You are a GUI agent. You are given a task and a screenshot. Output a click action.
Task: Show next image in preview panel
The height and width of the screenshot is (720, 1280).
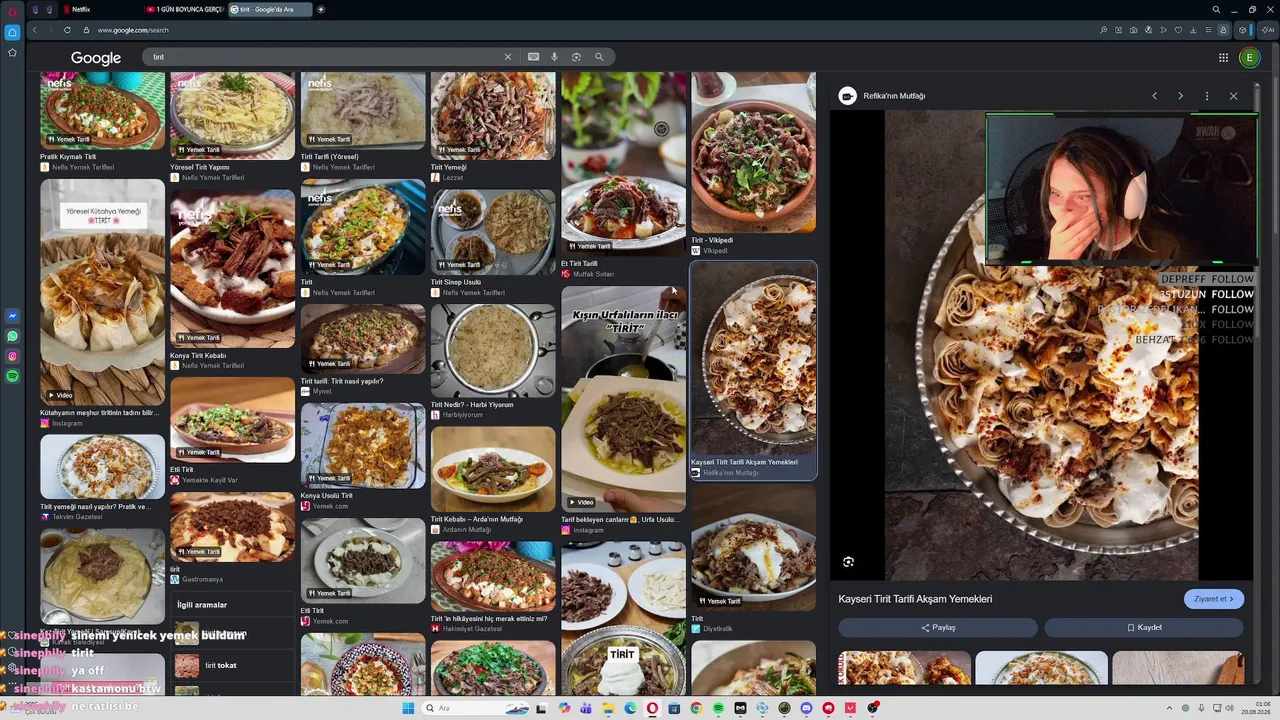[x=1180, y=96]
